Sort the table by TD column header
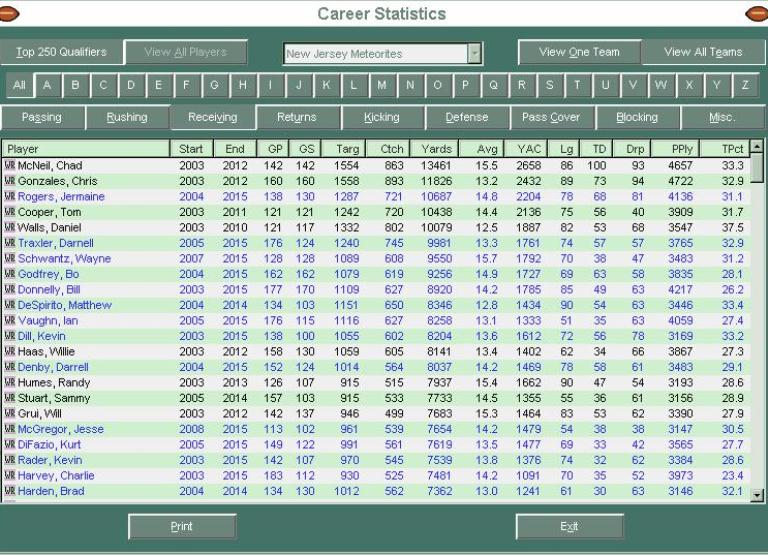The height and width of the screenshot is (555, 768). tap(596, 149)
